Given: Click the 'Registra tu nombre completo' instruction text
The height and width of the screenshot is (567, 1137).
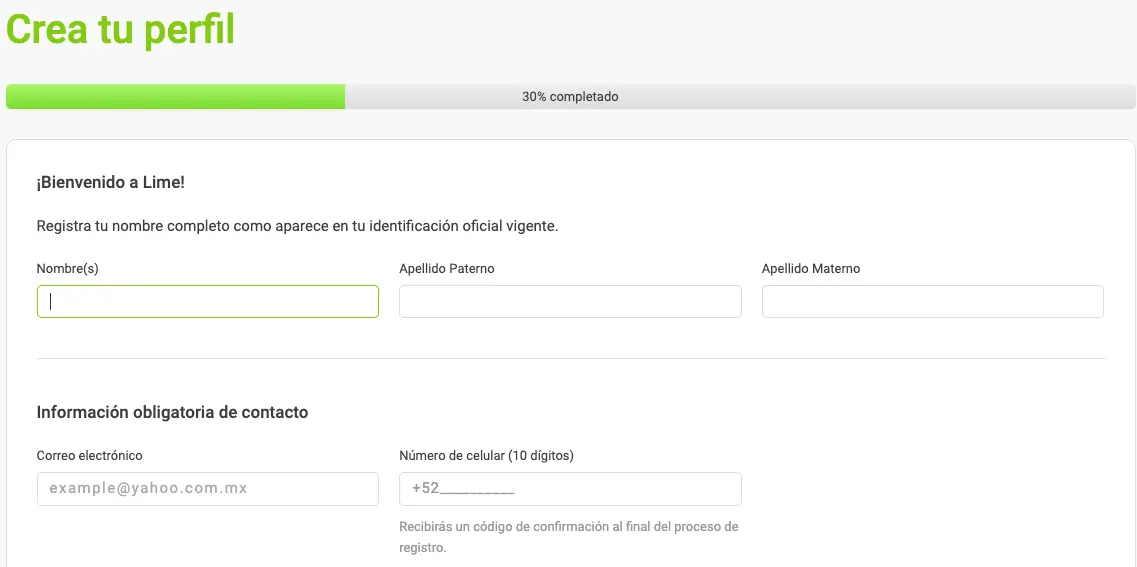Looking at the screenshot, I should (297, 226).
